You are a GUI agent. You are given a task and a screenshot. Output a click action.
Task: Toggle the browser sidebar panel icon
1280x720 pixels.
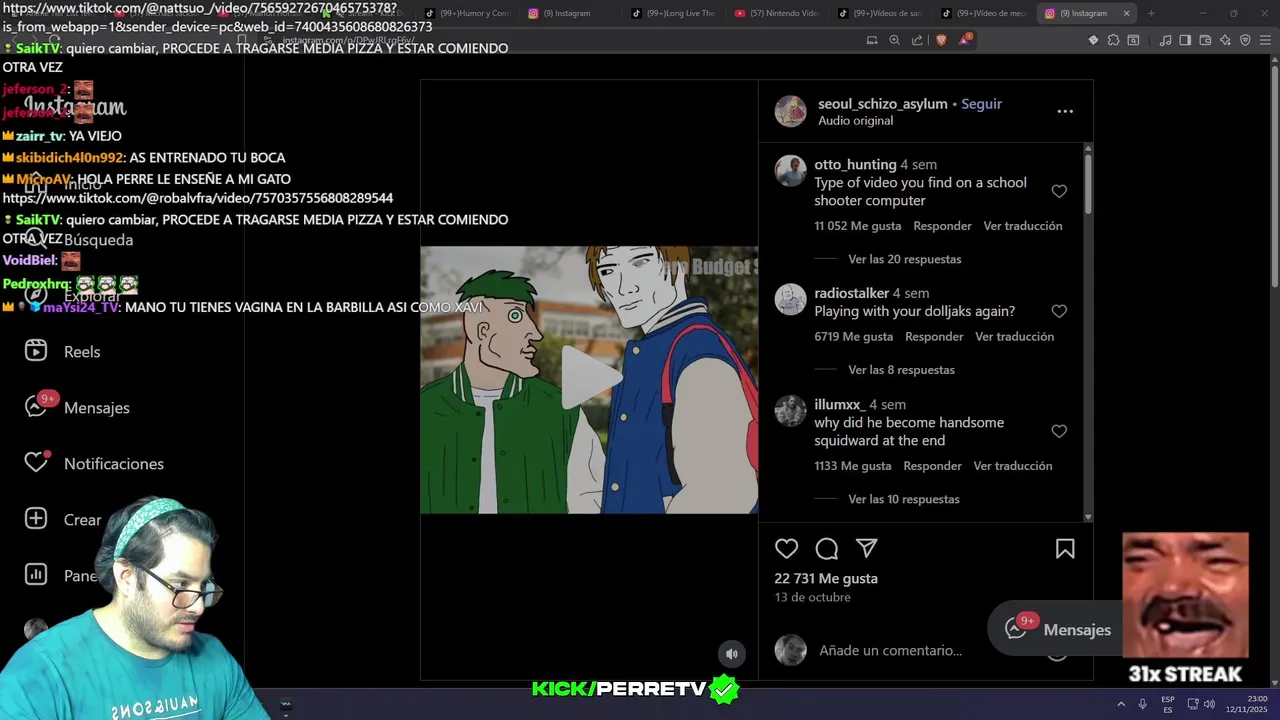[1185, 40]
